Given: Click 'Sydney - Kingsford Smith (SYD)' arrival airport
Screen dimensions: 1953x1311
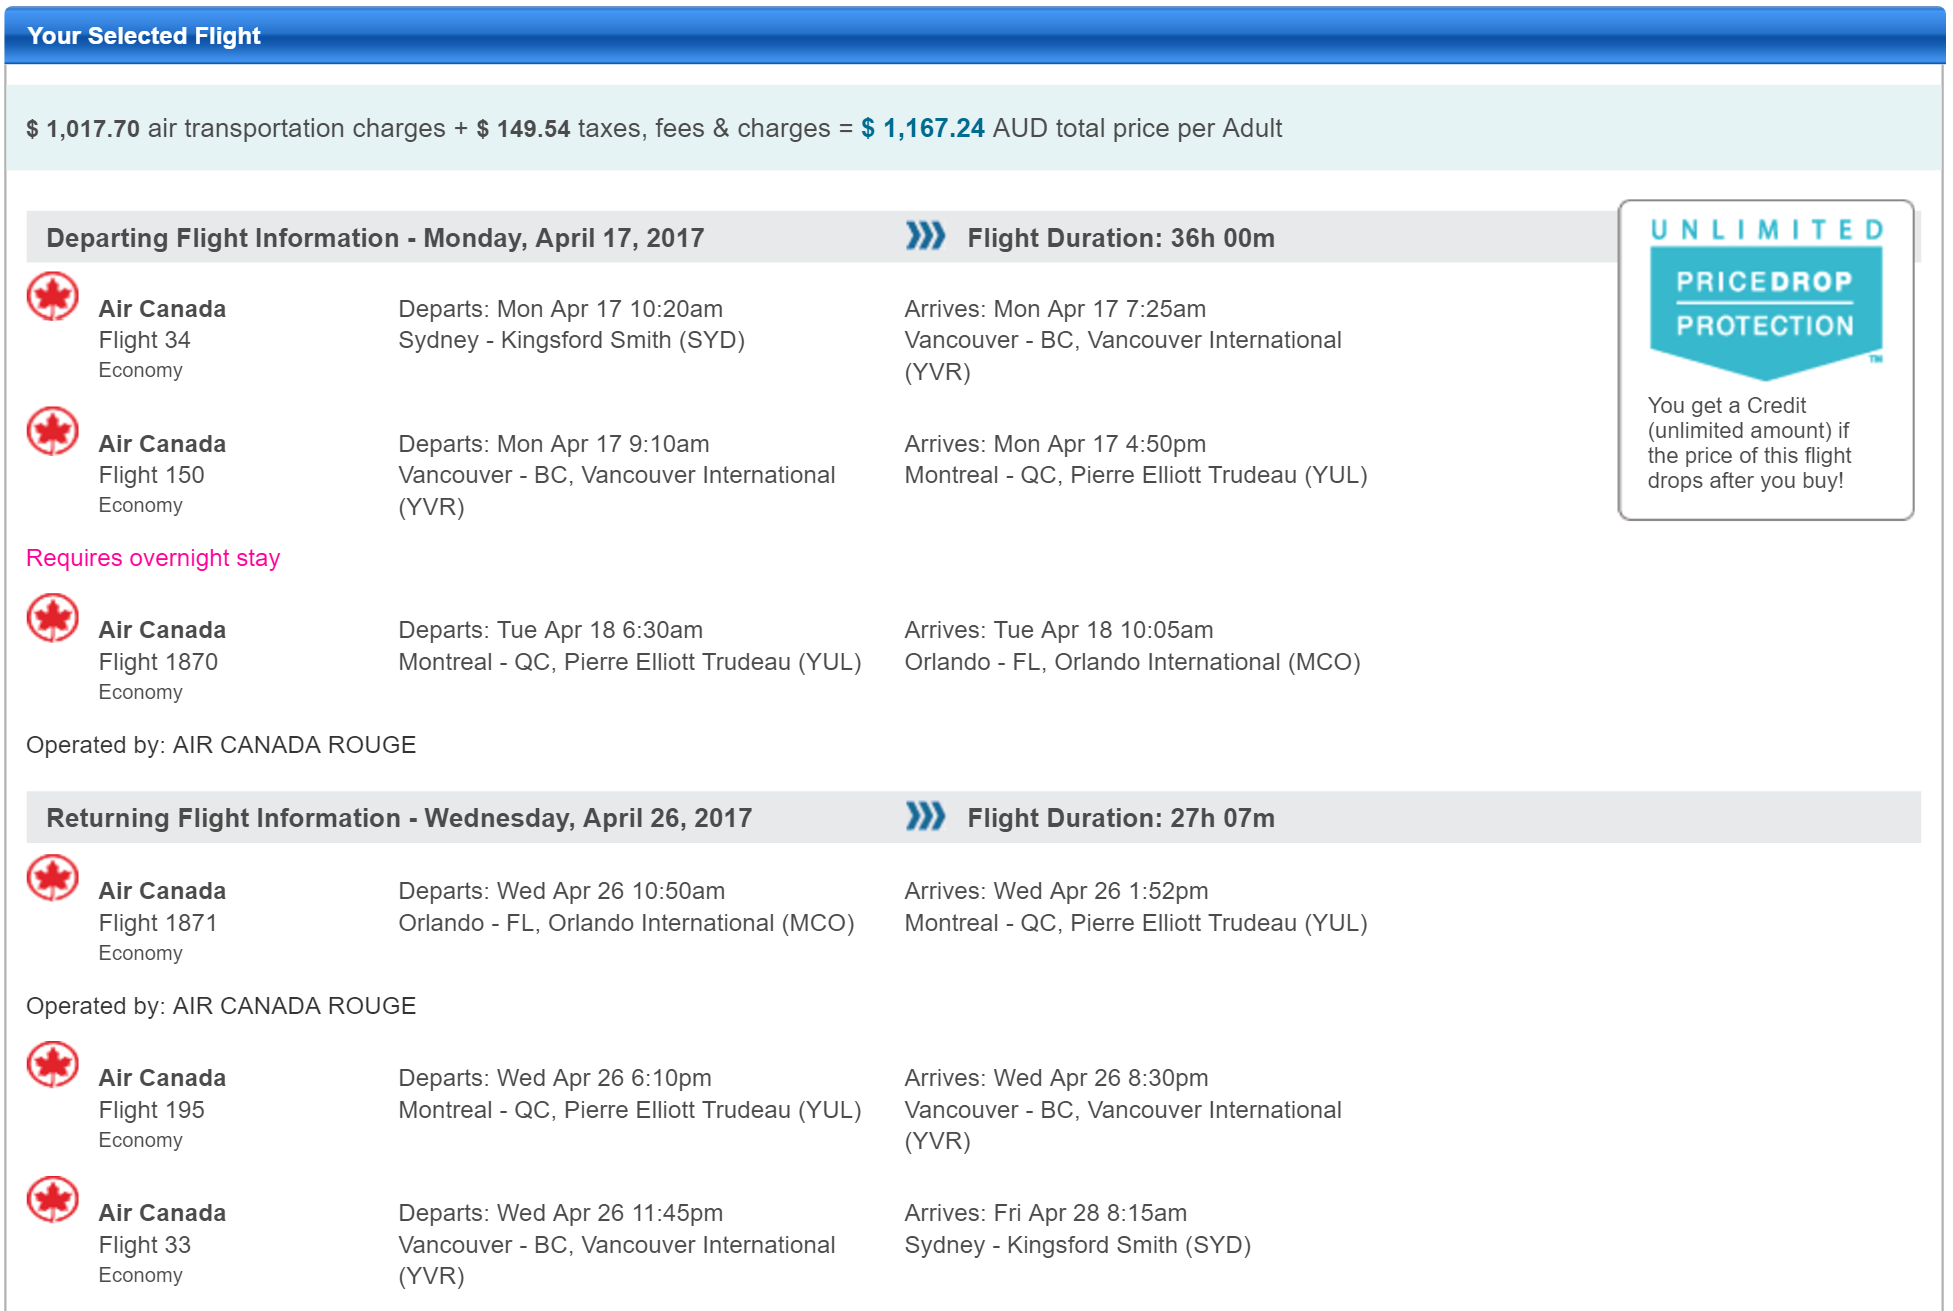Looking at the screenshot, I should coord(1078,1245).
